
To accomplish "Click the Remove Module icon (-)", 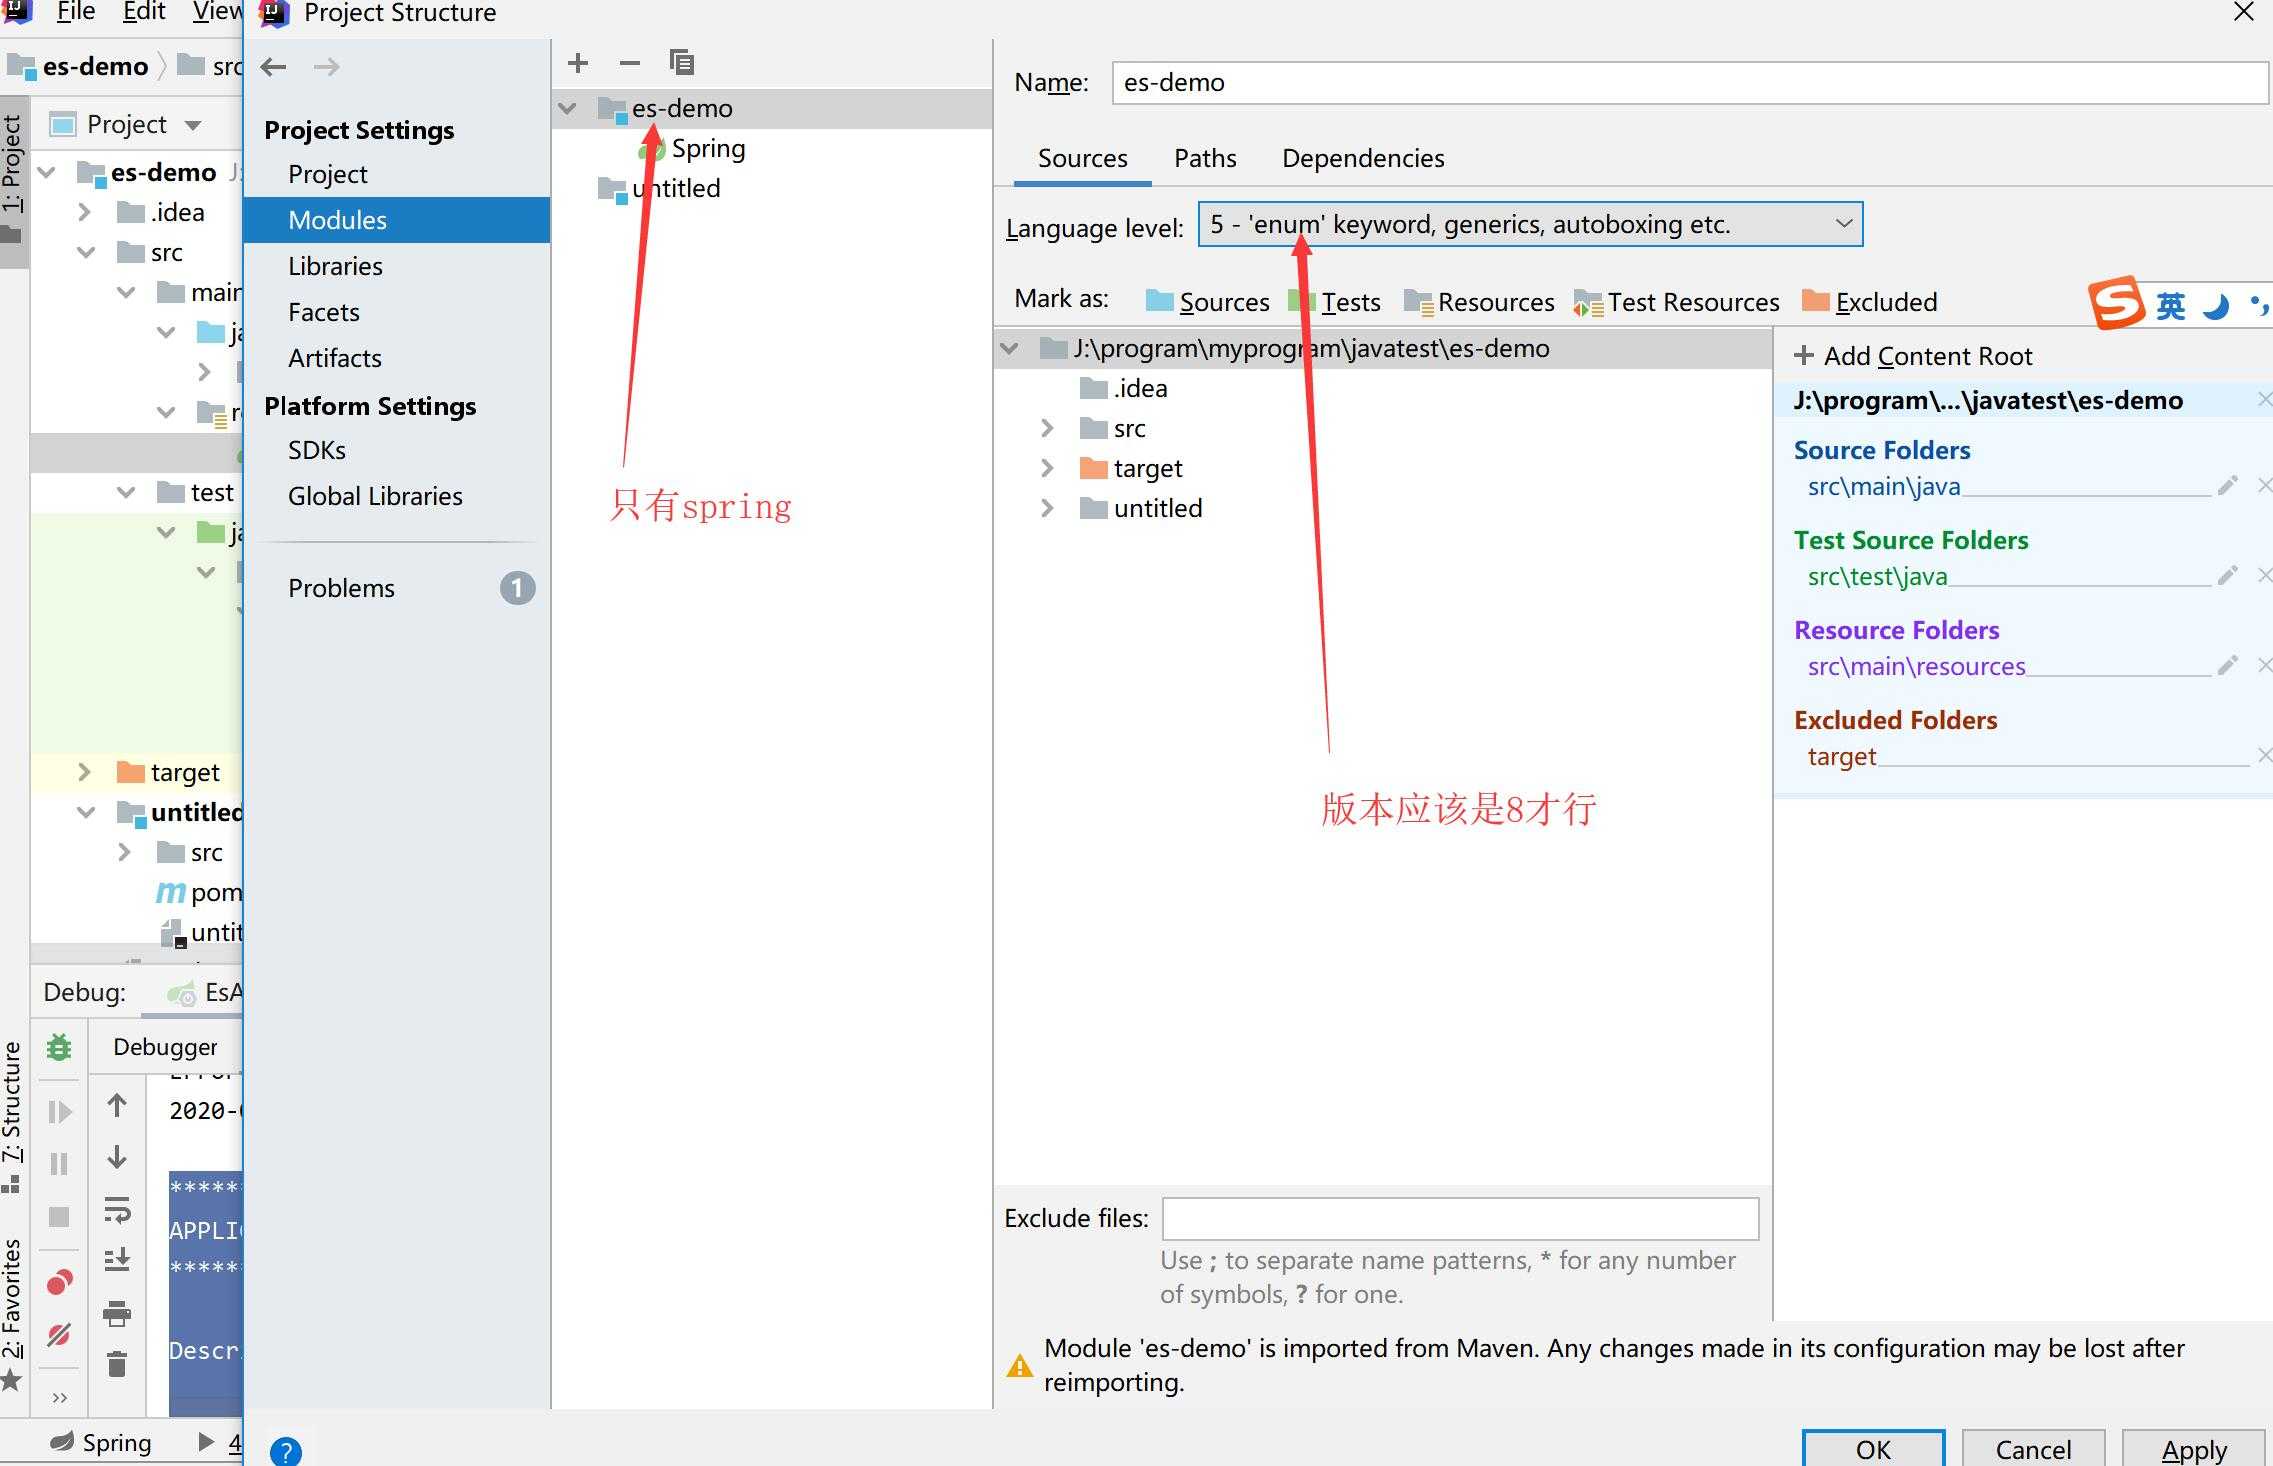I will click(x=630, y=61).
